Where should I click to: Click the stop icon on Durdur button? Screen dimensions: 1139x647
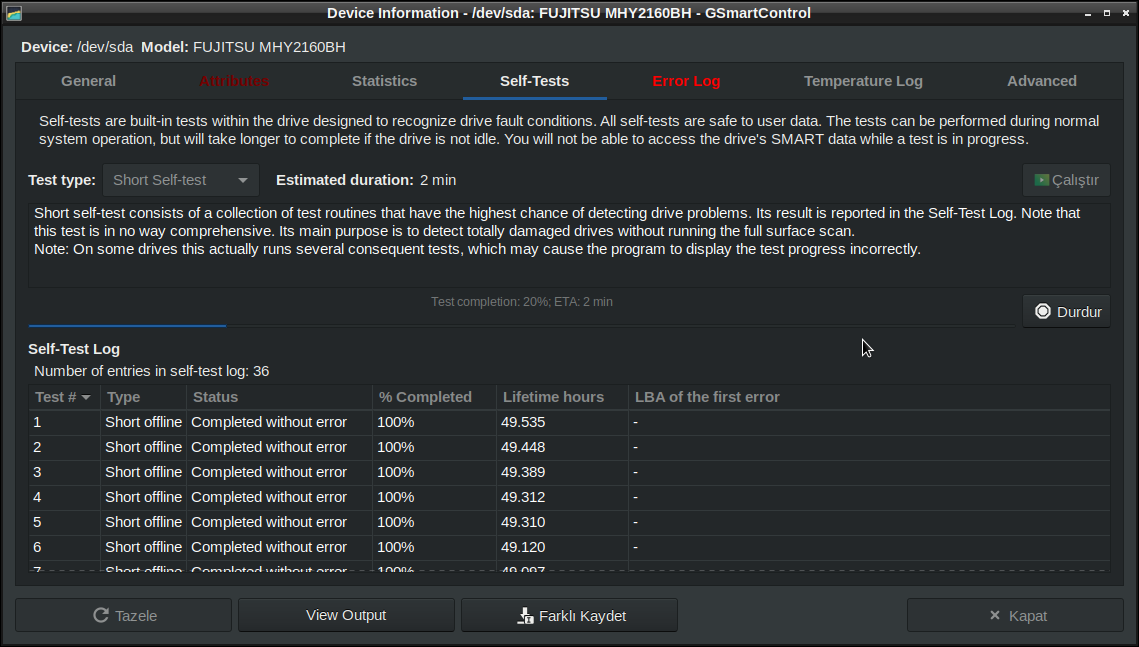[x=1042, y=311]
